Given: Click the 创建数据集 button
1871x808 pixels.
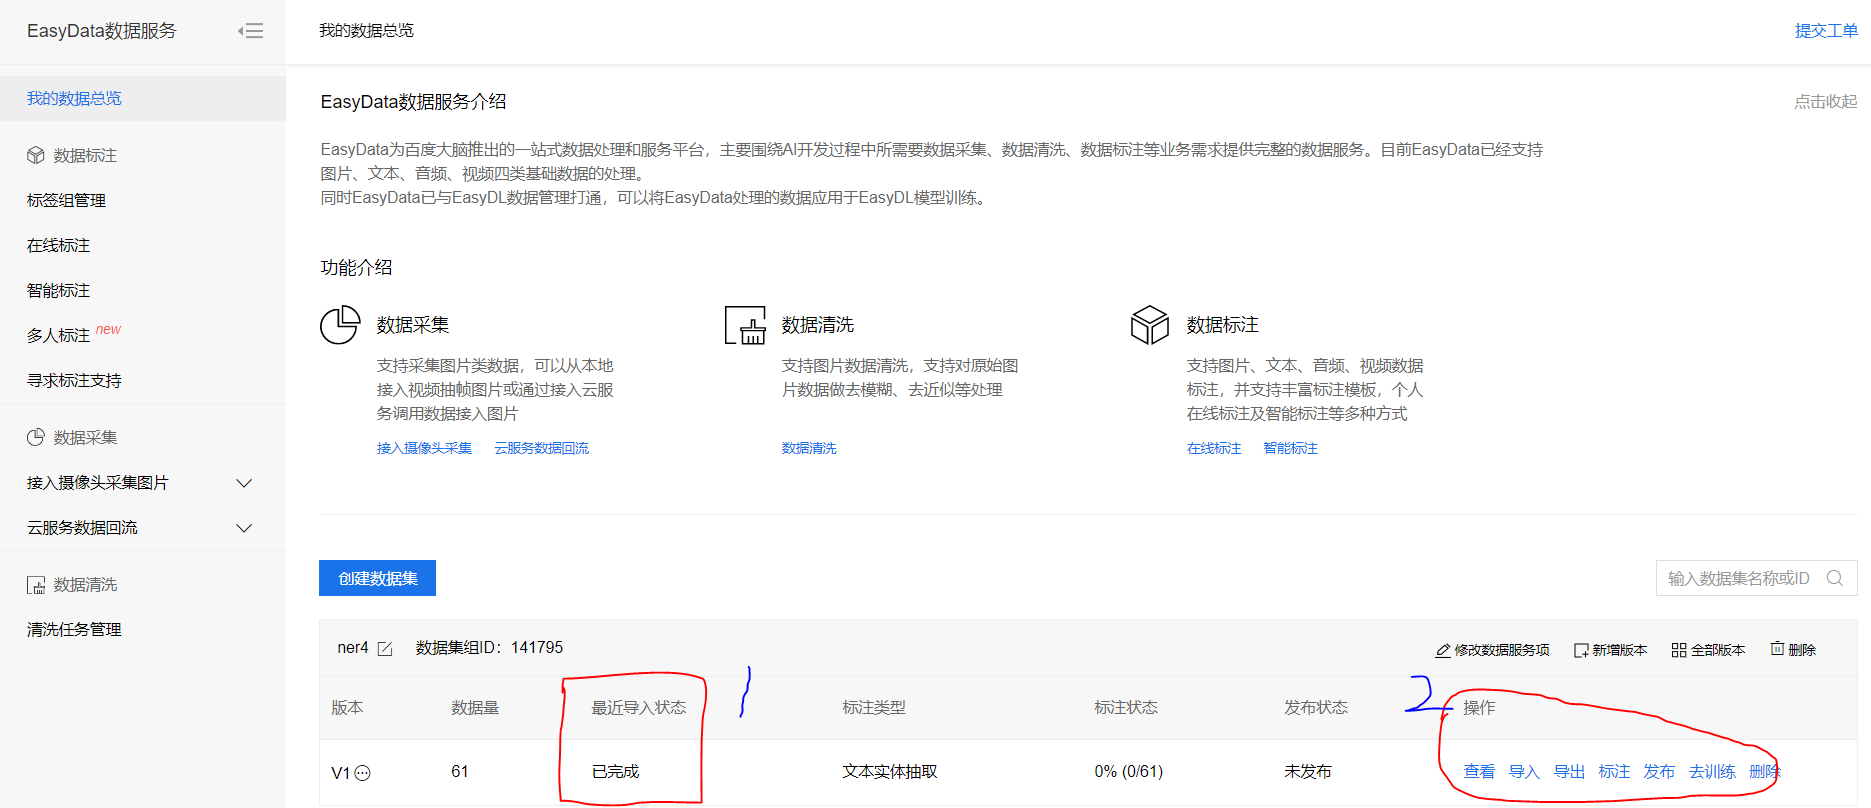Looking at the screenshot, I should 377,578.
